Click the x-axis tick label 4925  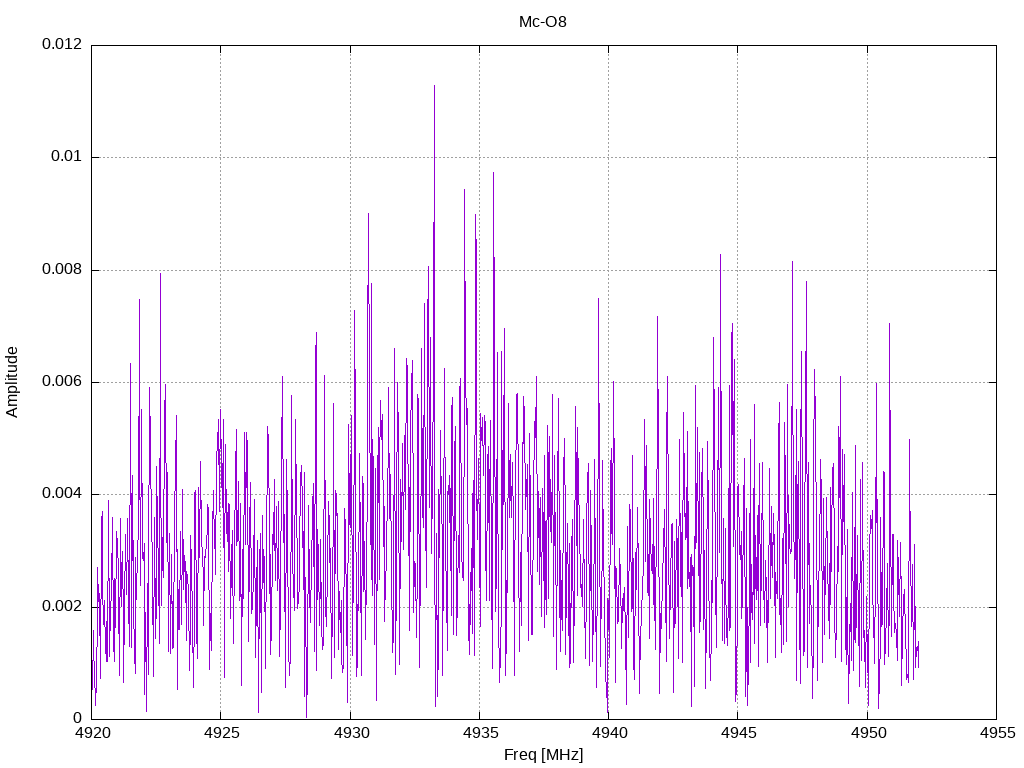tap(221, 733)
